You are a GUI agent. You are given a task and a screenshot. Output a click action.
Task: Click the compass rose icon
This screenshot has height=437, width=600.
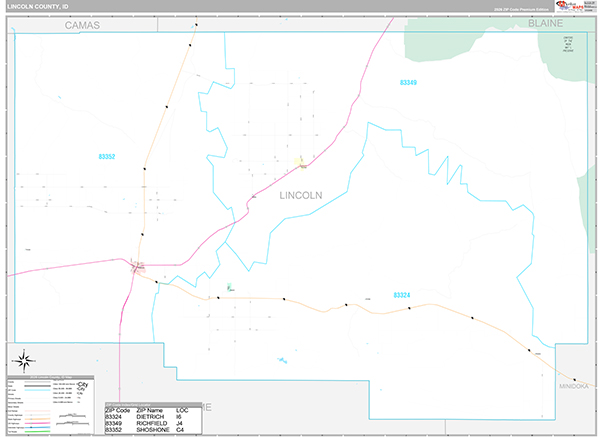[x=24, y=361]
